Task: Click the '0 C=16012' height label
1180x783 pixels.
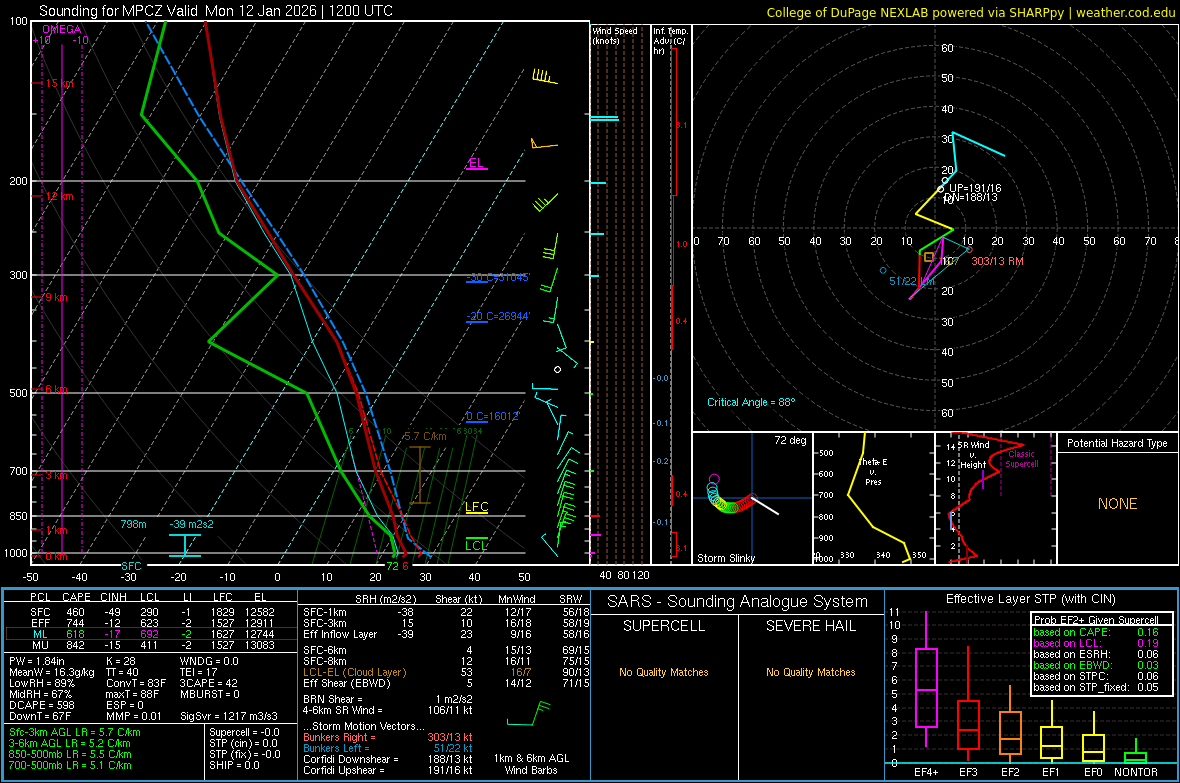Action: (x=492, y=416)
